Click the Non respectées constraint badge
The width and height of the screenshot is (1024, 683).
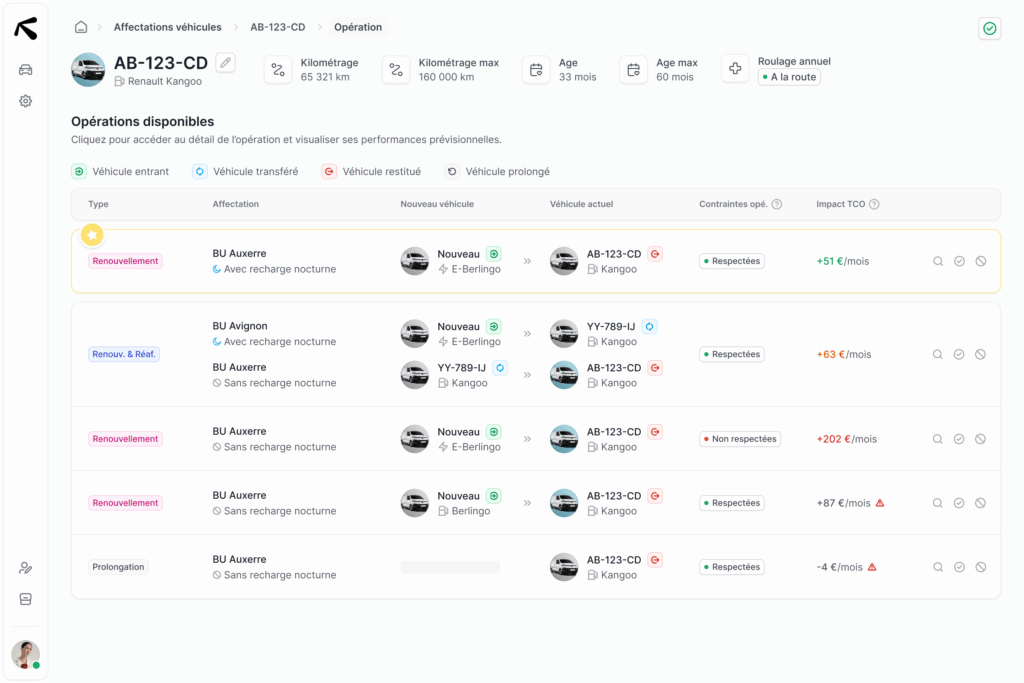pyautogui.click(x=739, y=439)
